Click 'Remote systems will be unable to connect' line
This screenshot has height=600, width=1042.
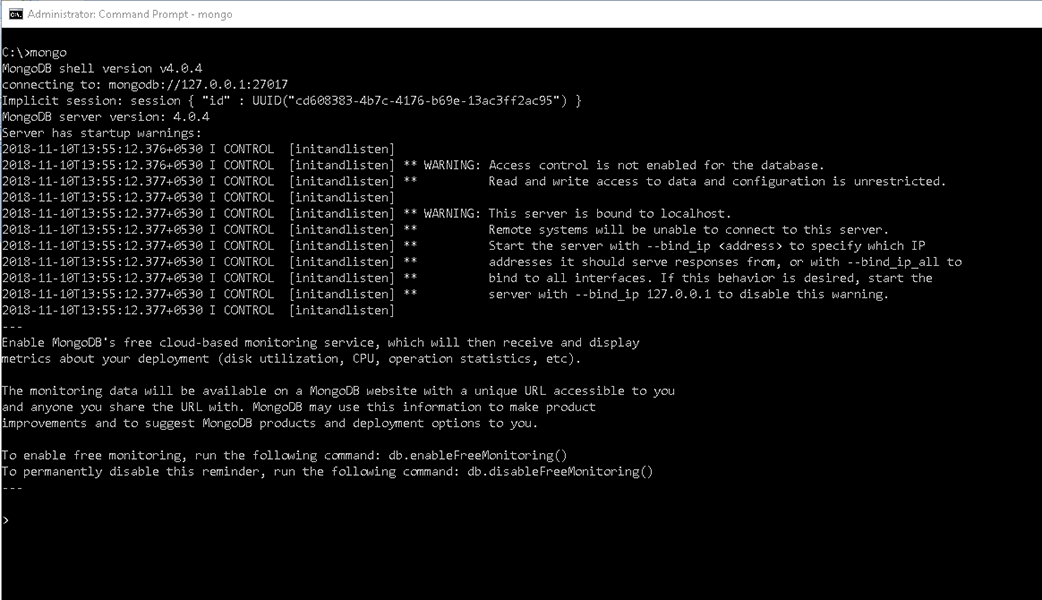coord(688,230)
